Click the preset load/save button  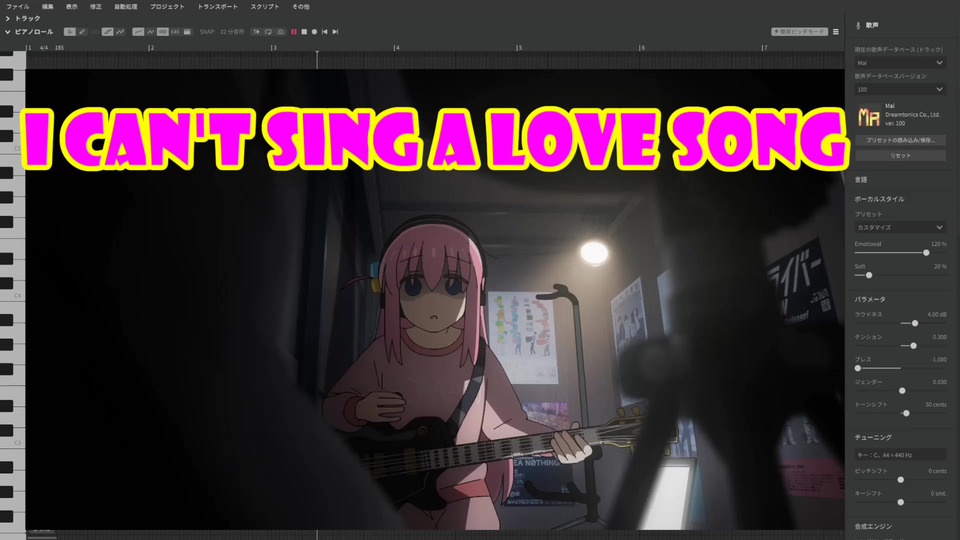(x=900, y=140)
